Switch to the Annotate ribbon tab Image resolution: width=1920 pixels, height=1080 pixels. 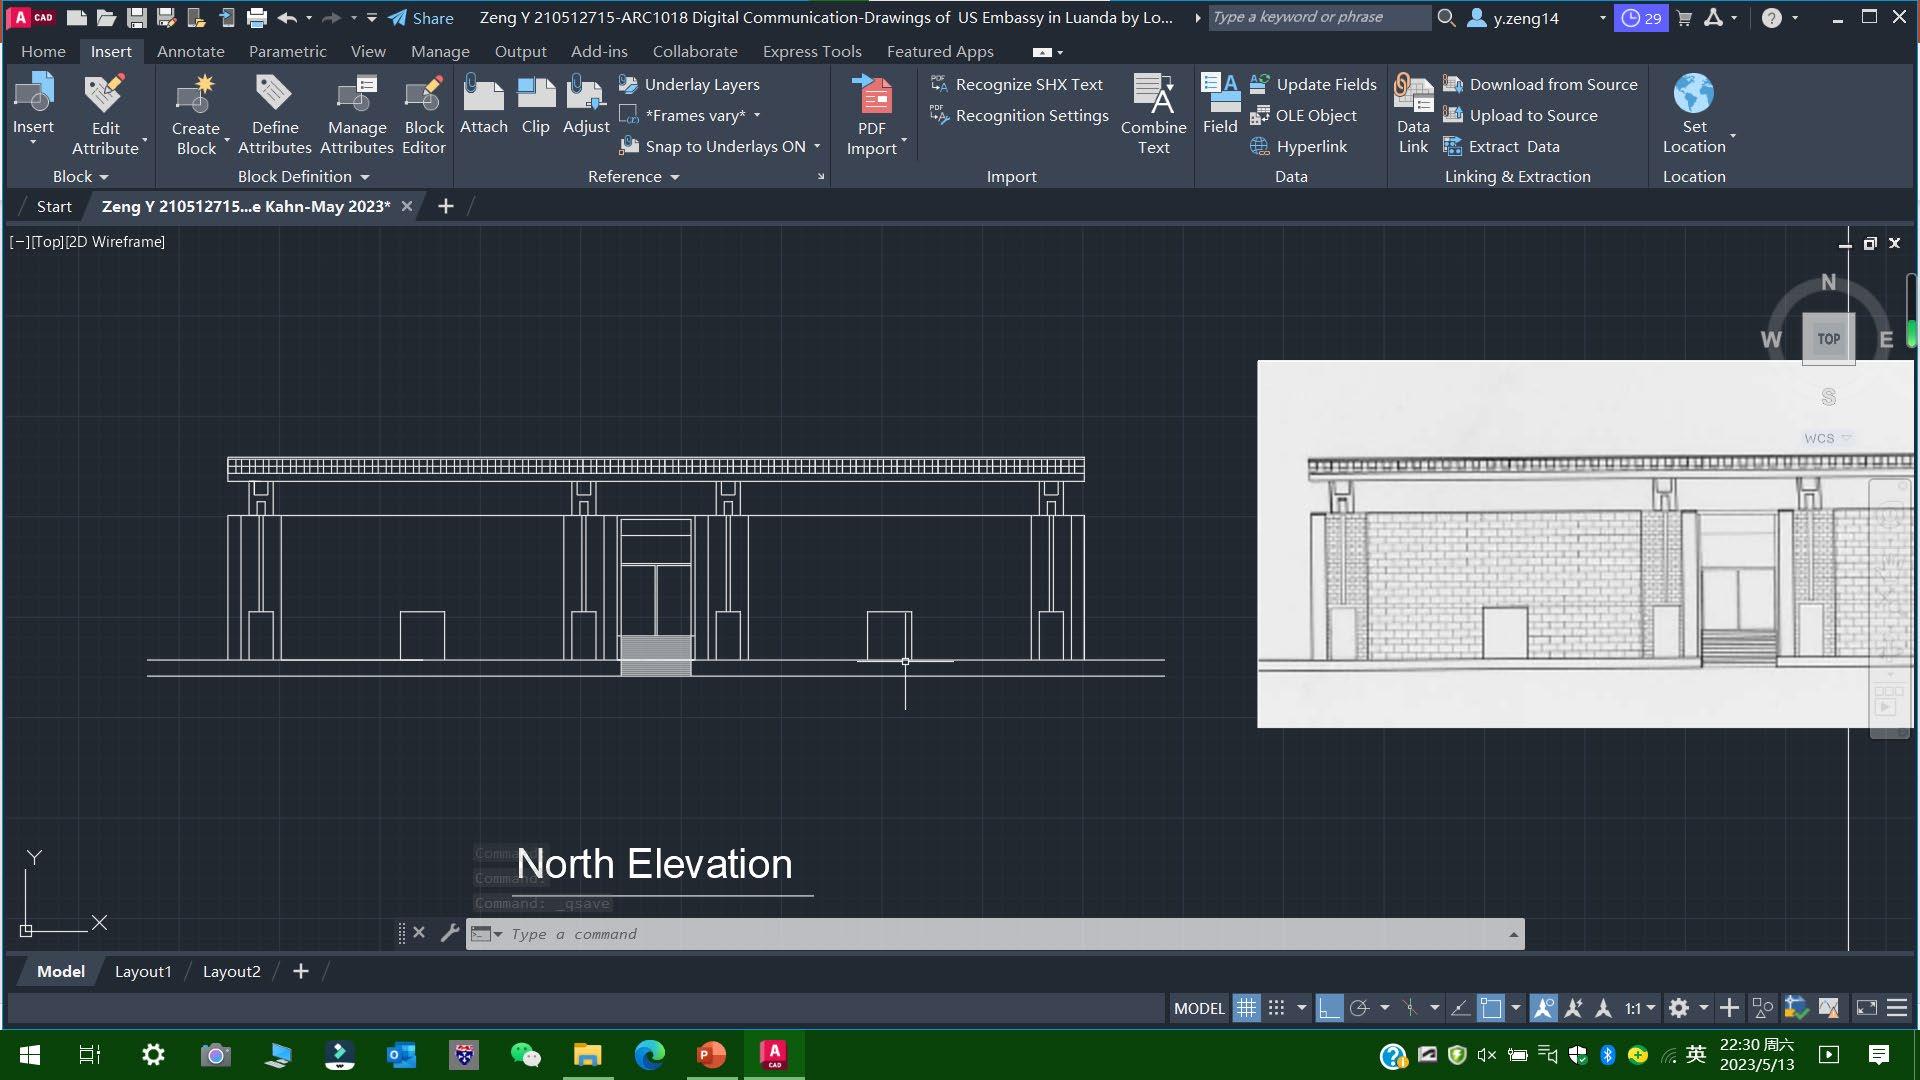click(190, 51)
